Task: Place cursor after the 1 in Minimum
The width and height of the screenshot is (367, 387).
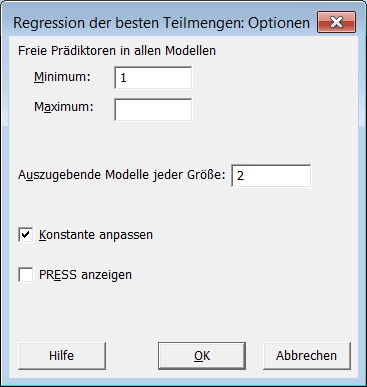Action: [x=128, y=78]
